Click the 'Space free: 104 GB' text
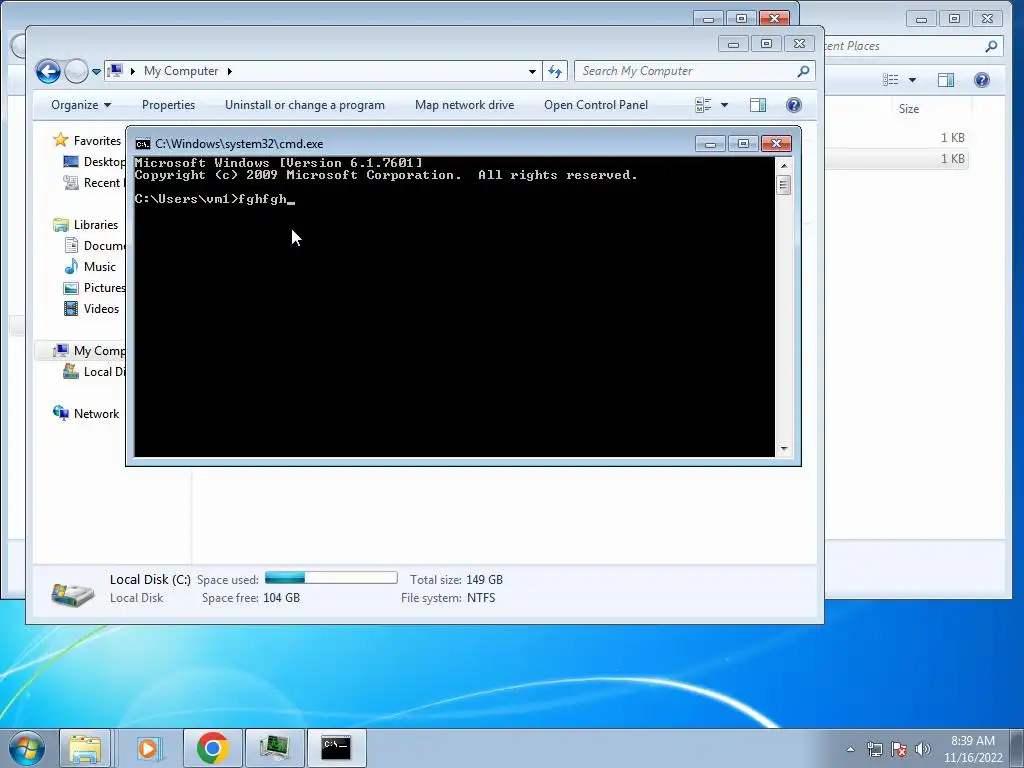 [x=251, y=598]
